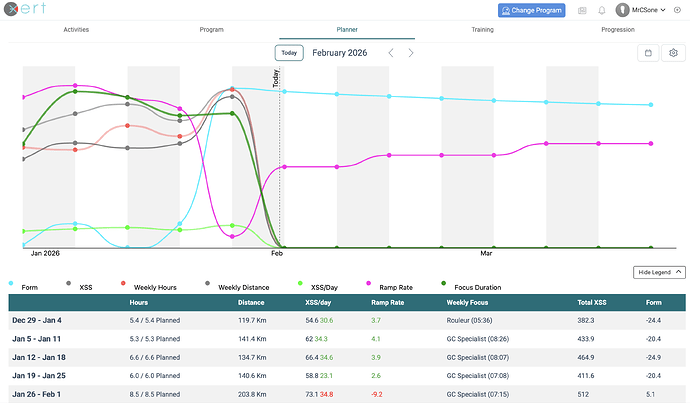This screenshot has width=690, height=403.
Task: Switch to the Progression tab
Action: (617, 30)
